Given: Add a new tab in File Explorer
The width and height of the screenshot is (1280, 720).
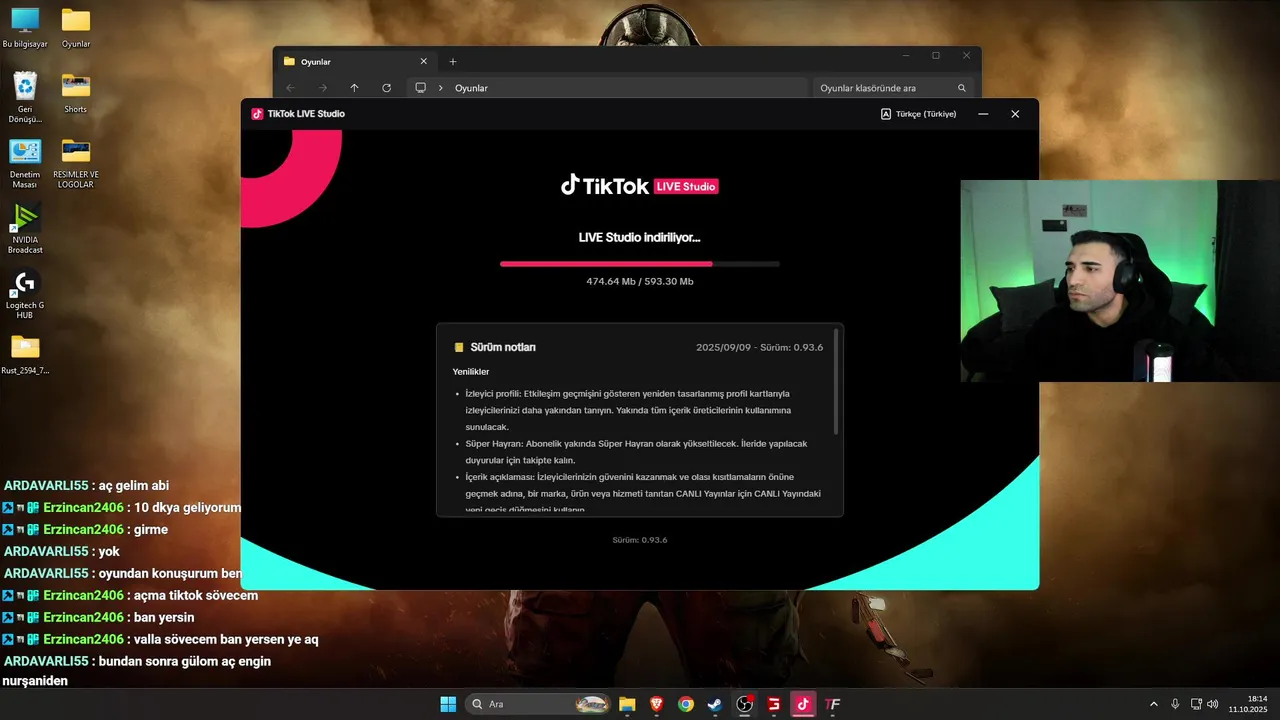Looking at the screenshot, I should (x=452, y=62).
